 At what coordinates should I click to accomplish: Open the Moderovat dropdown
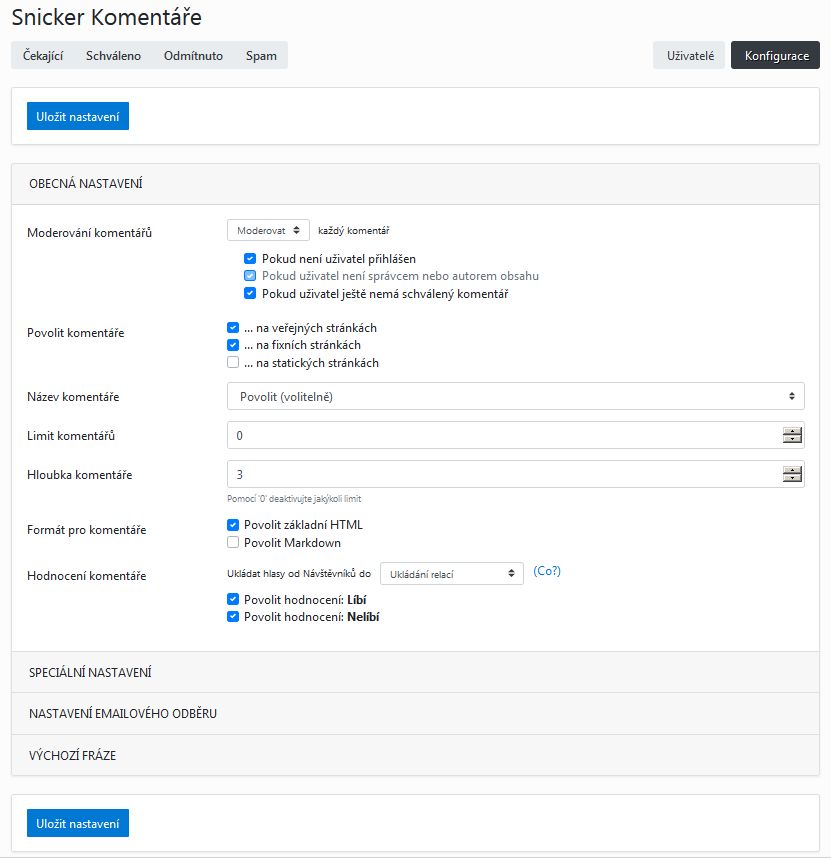coord(268,231)
